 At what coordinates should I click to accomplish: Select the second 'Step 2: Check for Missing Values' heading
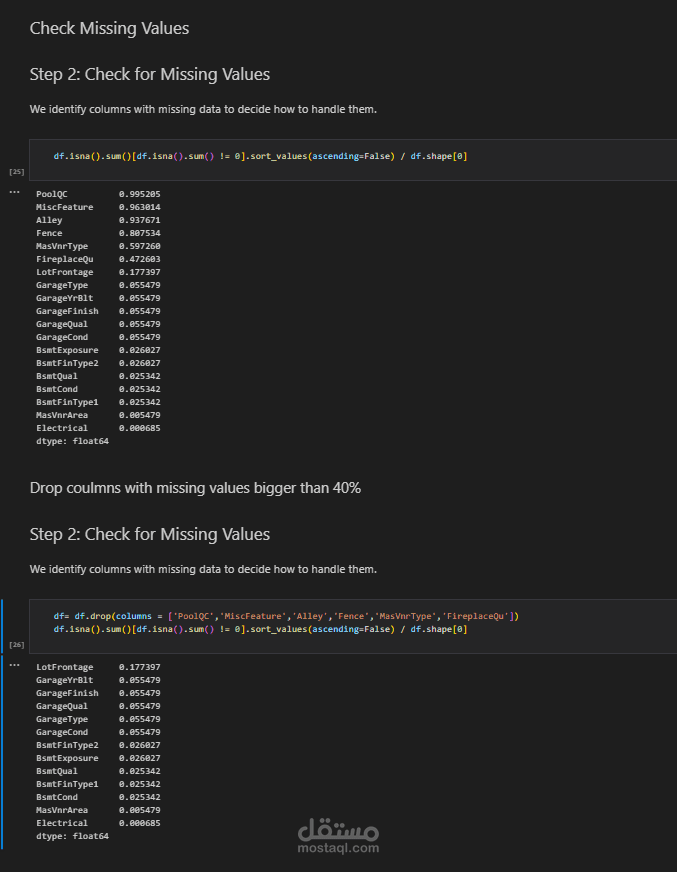coord(150,534)
